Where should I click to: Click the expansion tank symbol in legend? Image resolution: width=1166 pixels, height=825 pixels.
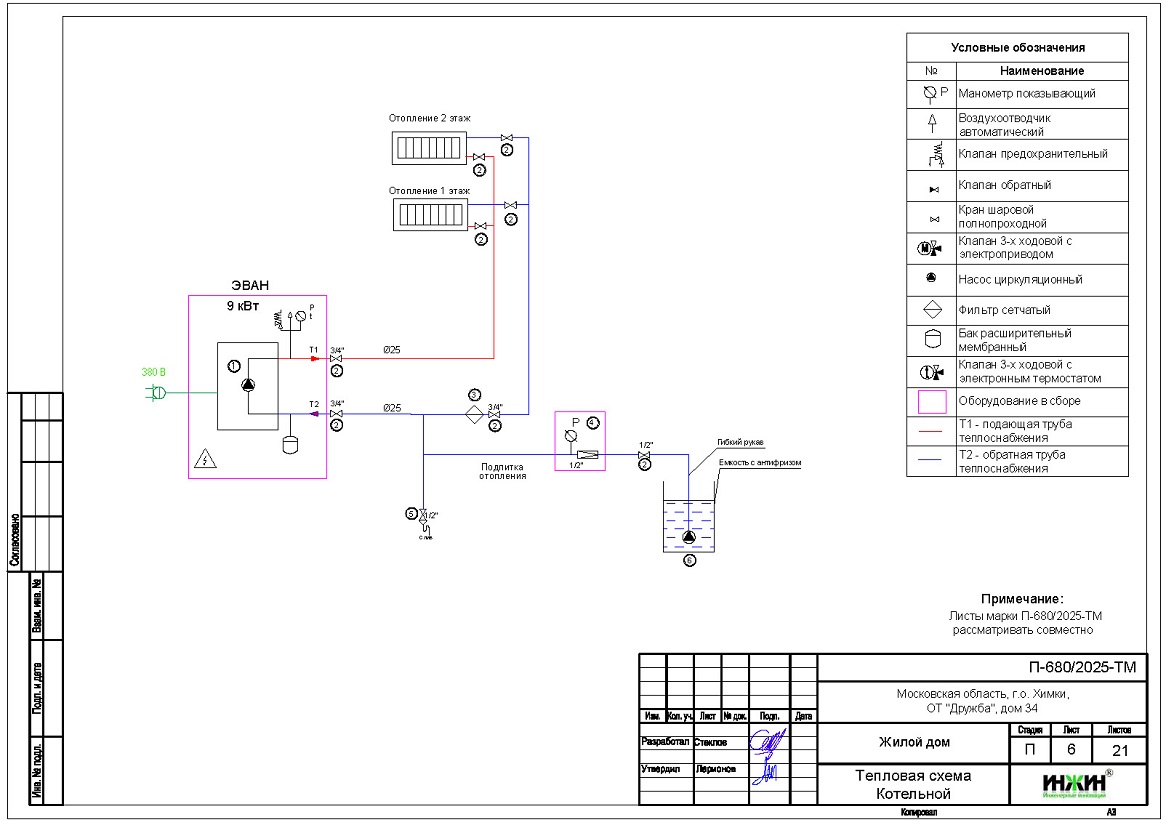(x=931, y=340)
